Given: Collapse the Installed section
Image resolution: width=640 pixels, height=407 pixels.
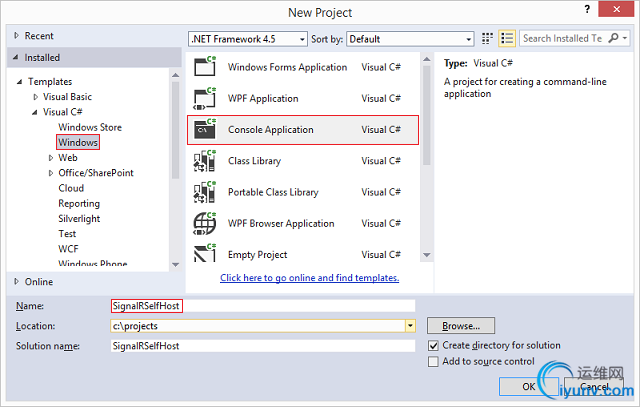Looking at the screenshot, I should (x=16, y=58).
